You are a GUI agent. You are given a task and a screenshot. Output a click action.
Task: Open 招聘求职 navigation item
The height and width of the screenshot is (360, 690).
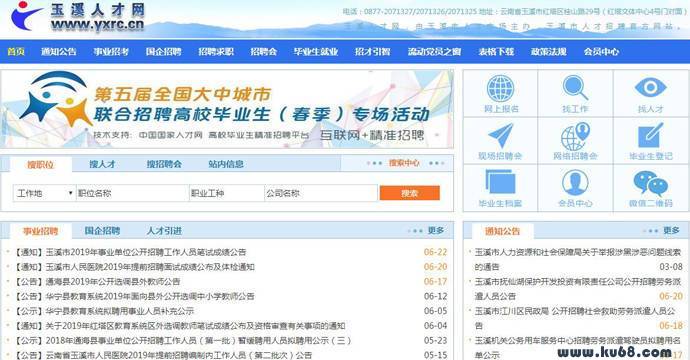click(216, 51)
